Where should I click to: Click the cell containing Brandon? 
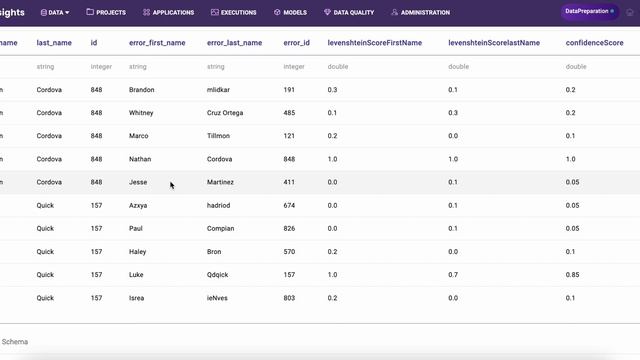pos(142,90)
